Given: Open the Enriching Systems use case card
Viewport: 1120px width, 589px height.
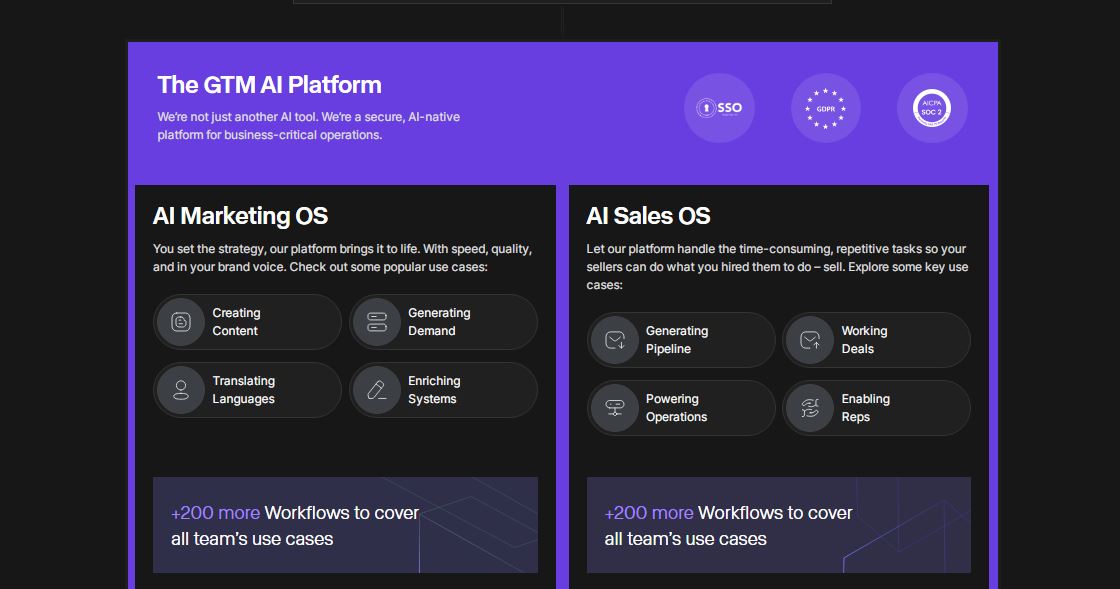Looking at the screenshot, I should pos(443,390).
